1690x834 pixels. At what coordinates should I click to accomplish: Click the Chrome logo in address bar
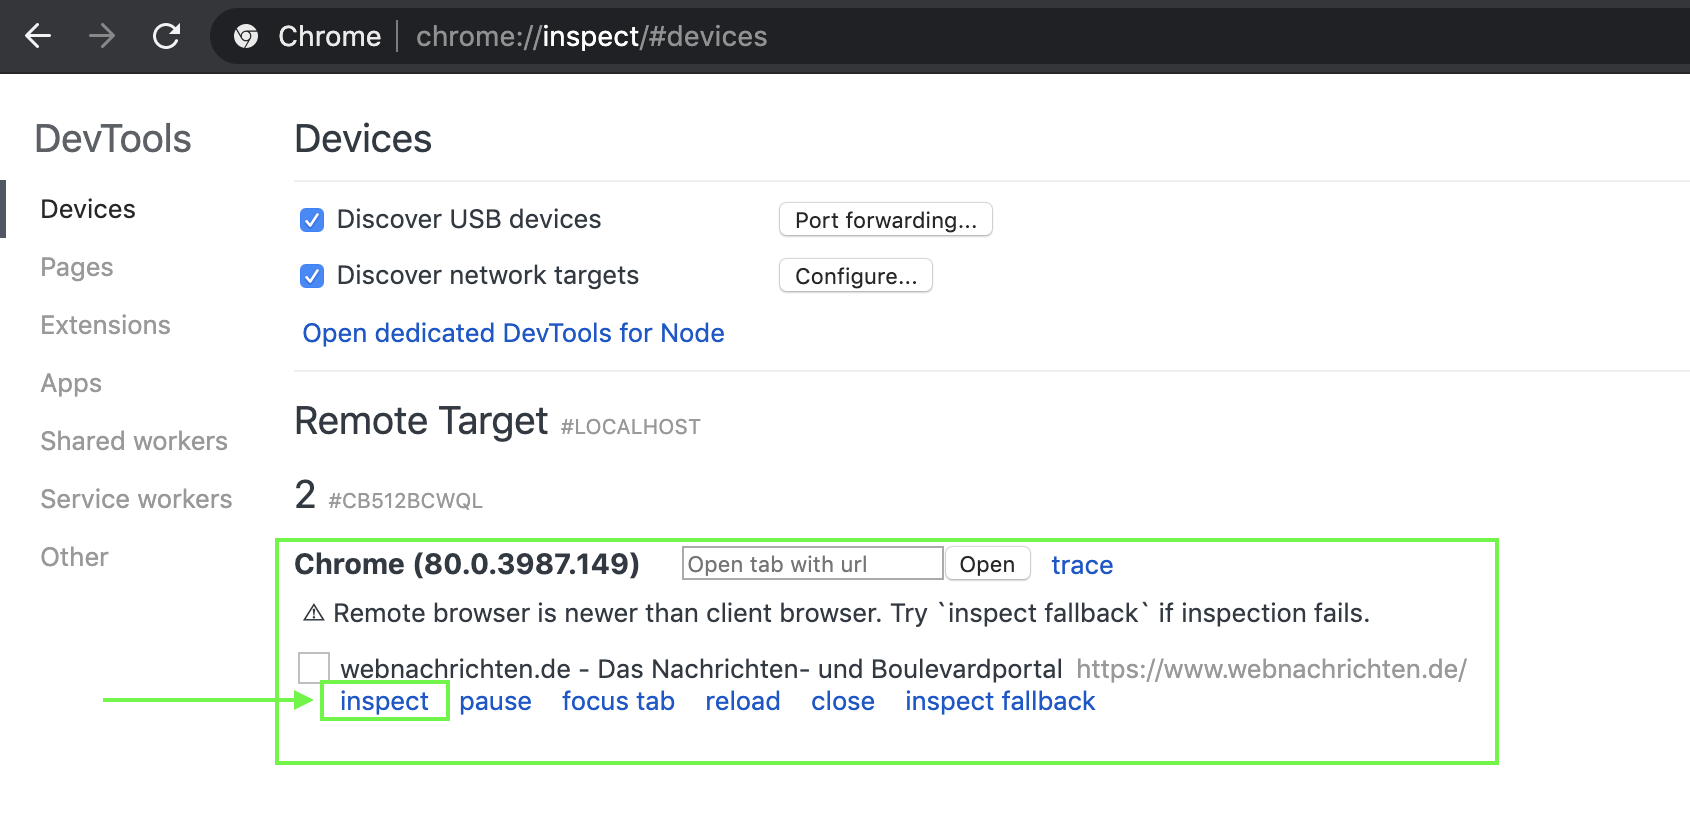(246, 37)
